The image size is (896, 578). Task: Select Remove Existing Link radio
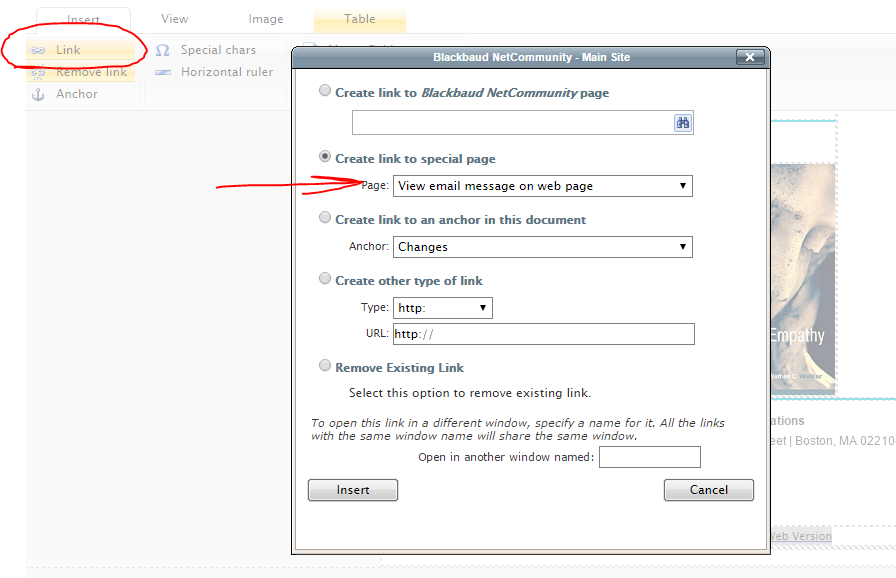point(325,366)
